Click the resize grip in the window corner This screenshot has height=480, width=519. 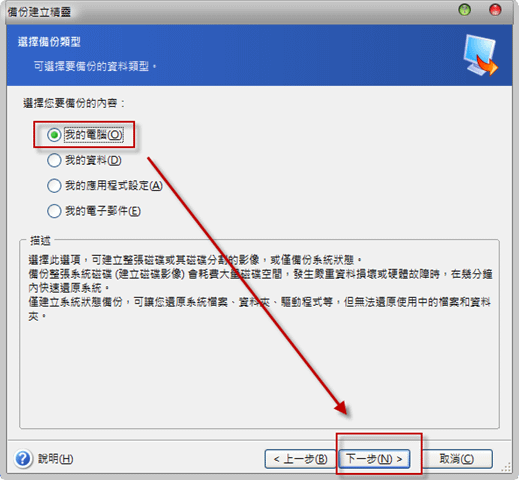click(x=506, y=467)
